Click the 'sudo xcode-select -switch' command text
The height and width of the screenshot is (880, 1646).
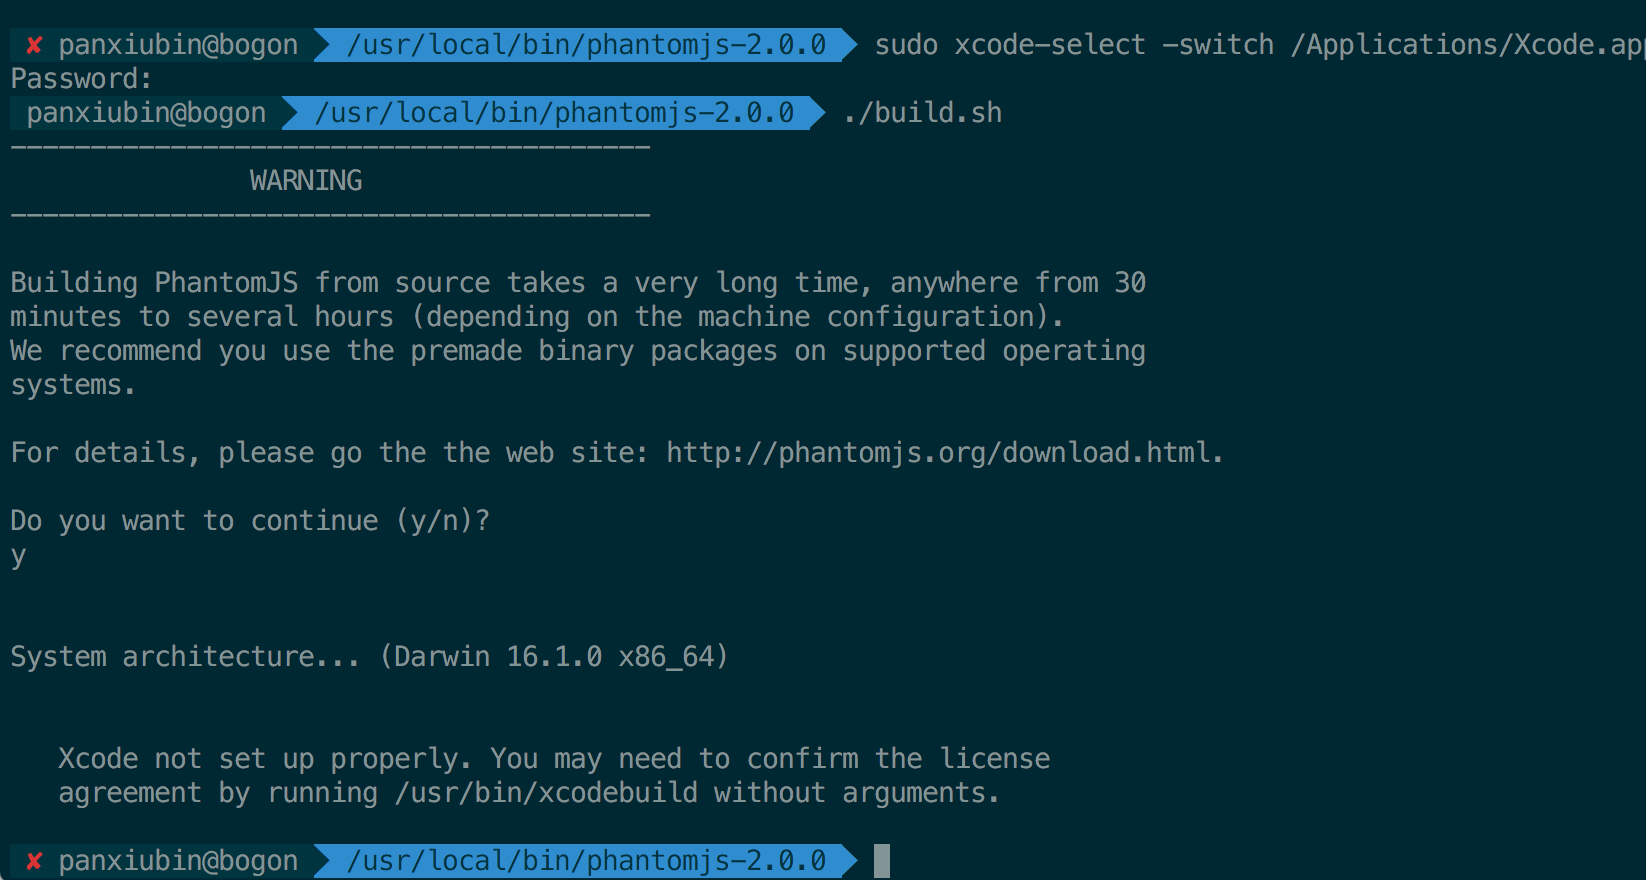1074,45
